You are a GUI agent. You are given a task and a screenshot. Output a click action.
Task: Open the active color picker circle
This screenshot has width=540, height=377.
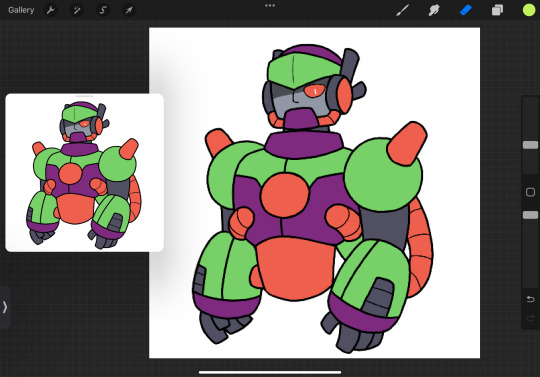529,10
